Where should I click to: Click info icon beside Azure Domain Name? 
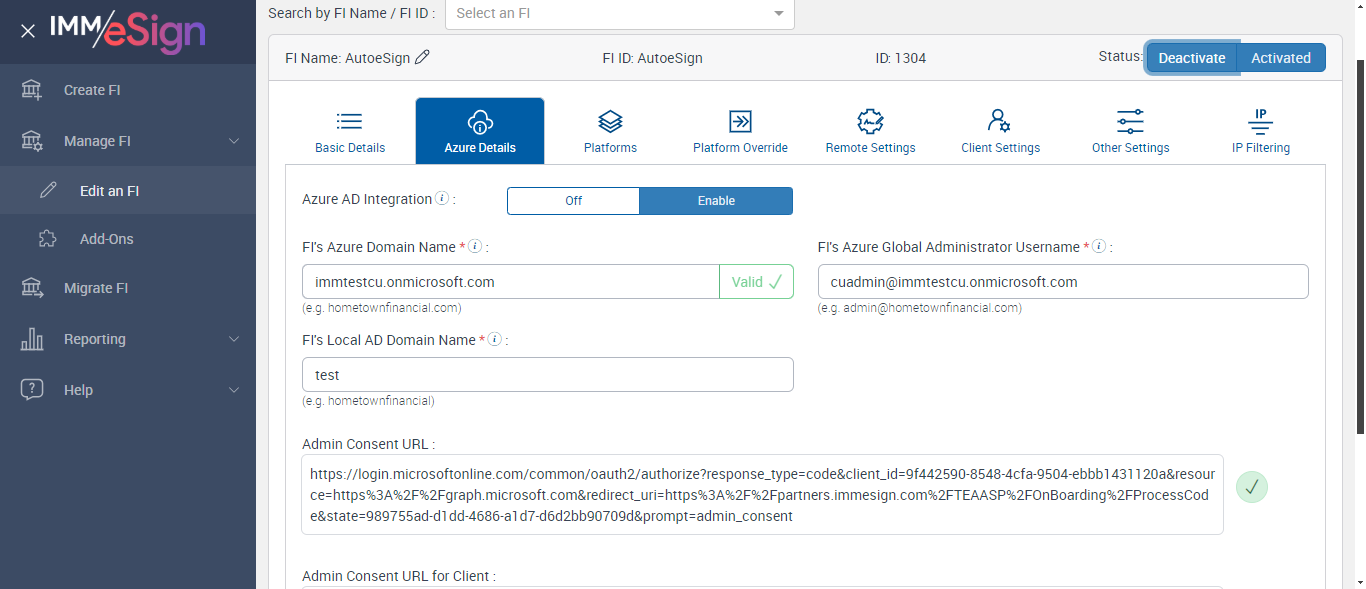pyautogui.click(x=475, y=246)
